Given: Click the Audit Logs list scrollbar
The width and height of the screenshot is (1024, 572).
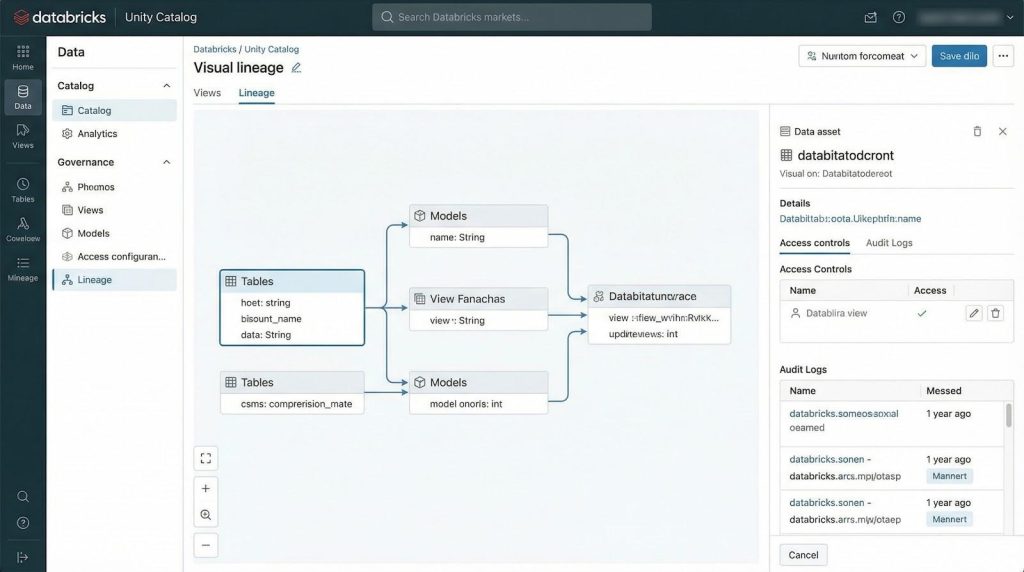Looking at the screenshot, I should tap(1008, 415).
